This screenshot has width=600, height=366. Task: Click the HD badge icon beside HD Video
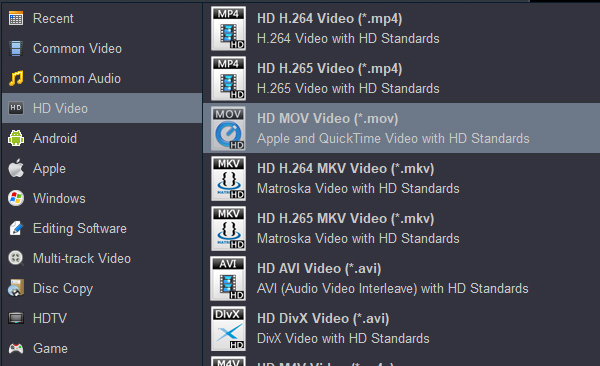[16, 108]
